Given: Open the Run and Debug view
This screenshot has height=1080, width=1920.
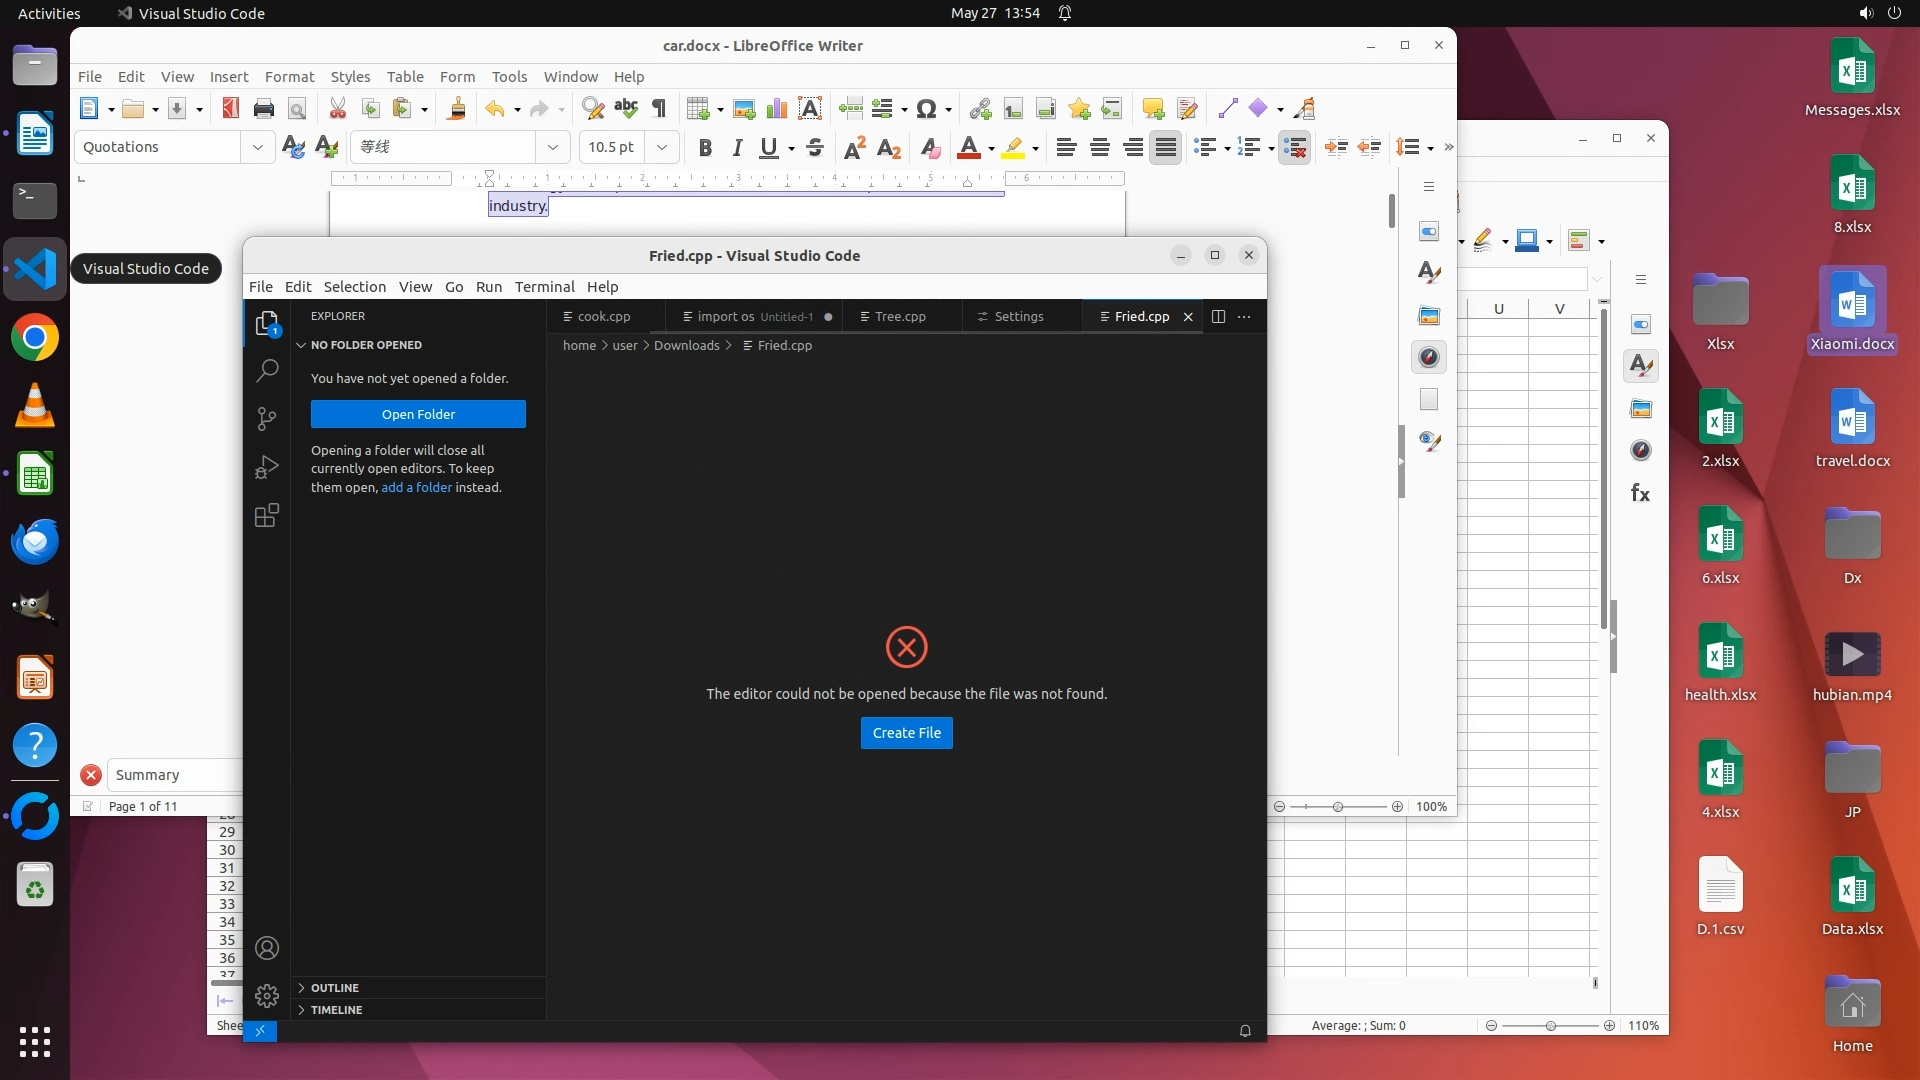Looking at the screenshot, I should pos(266,467).
